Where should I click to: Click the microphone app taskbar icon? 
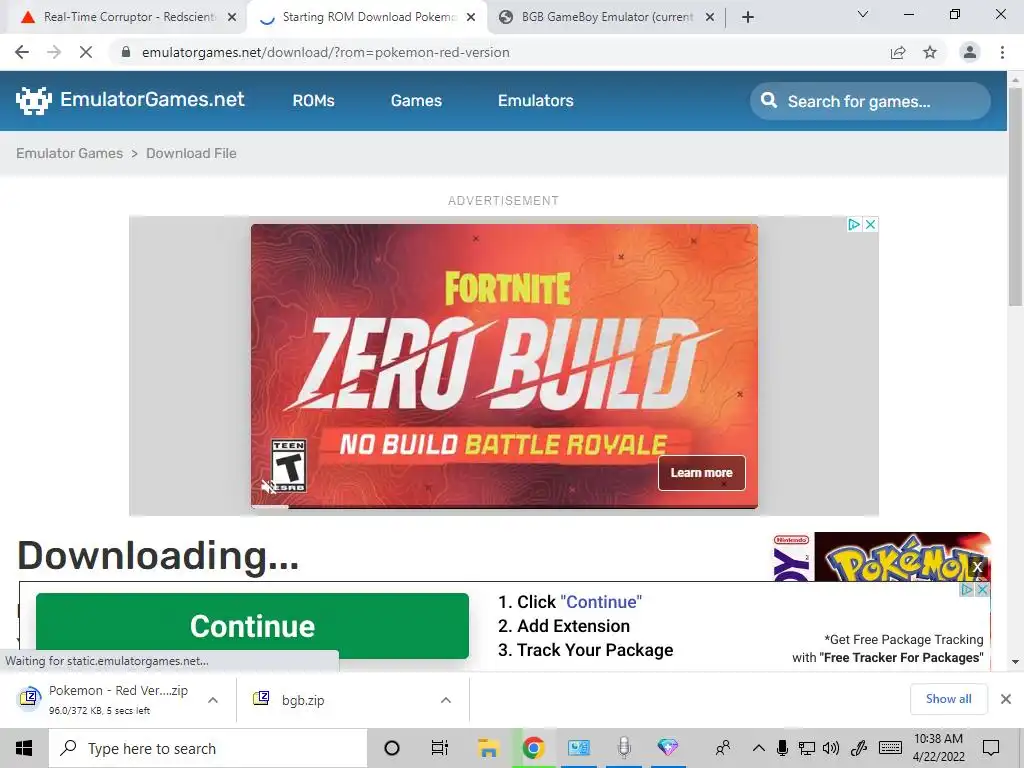[x=624, y=748]
